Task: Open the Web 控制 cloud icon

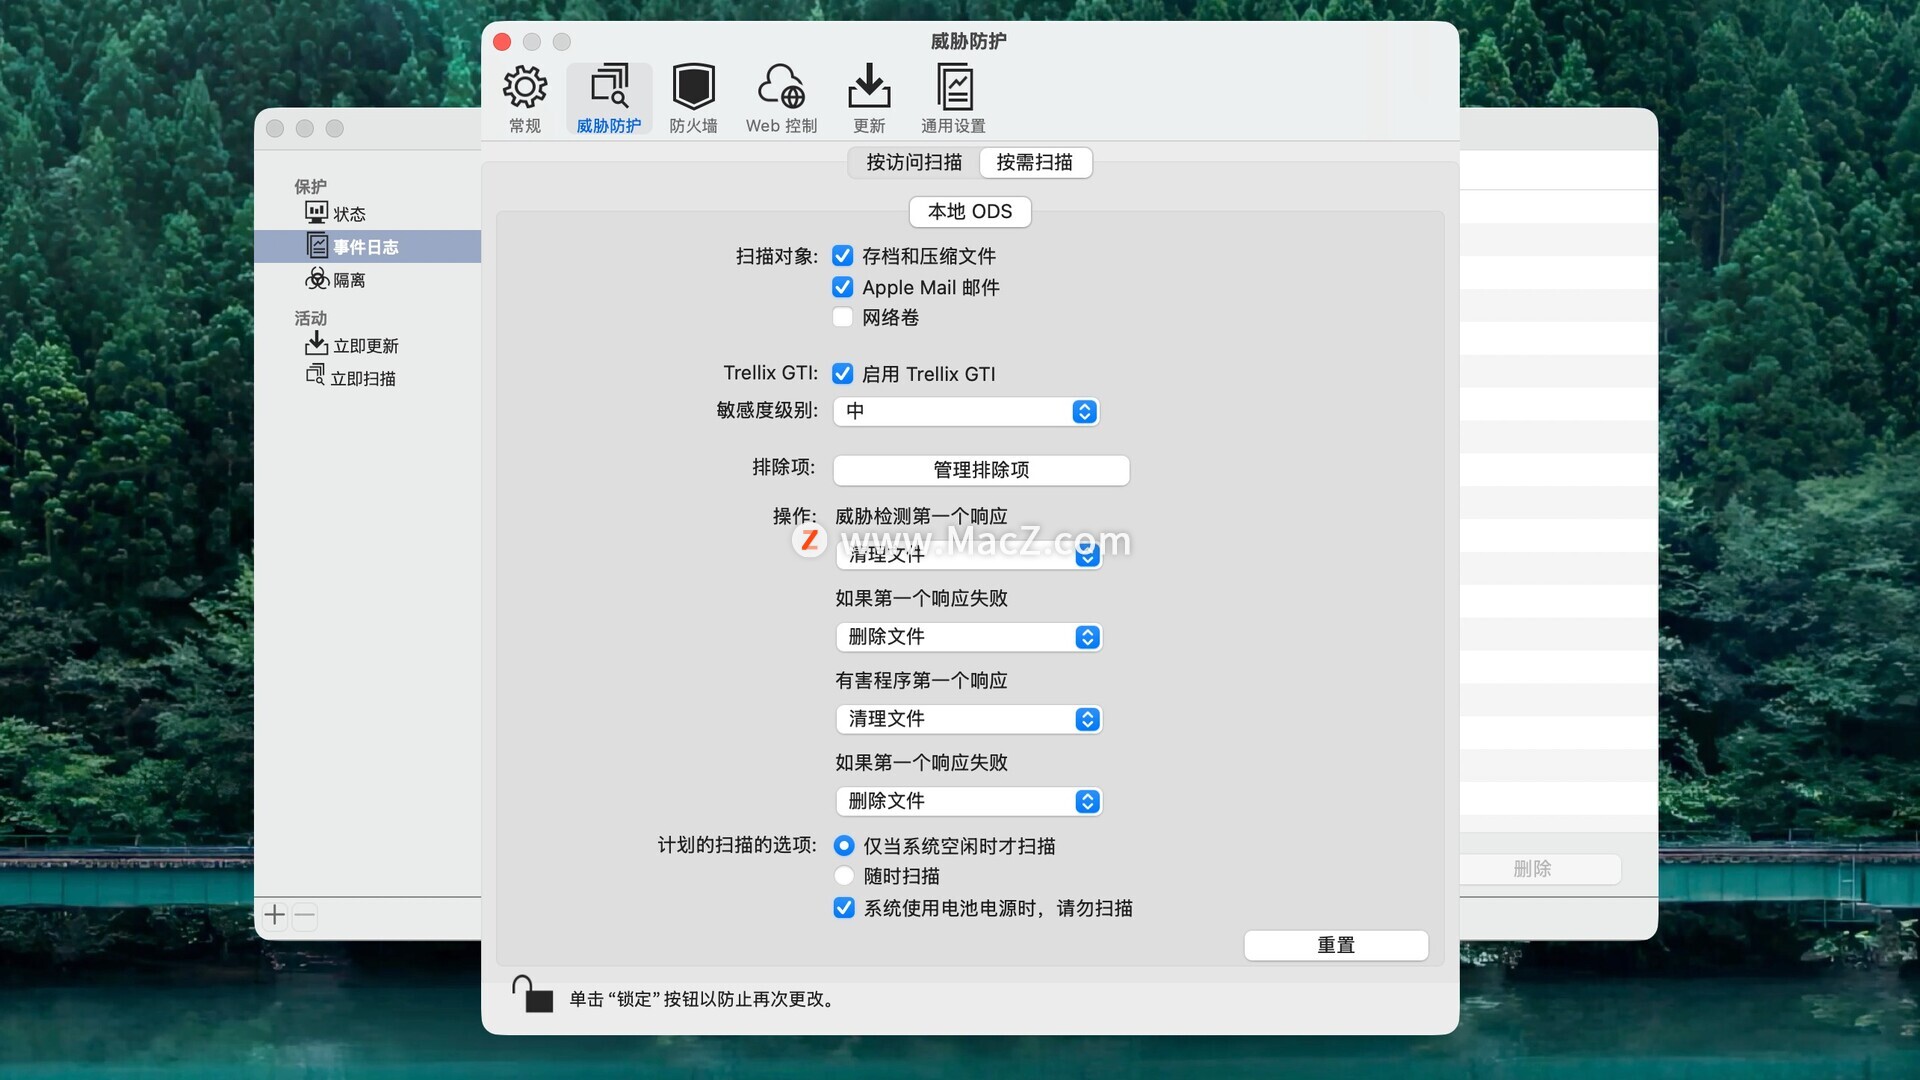Action: pyautogui.click(x=781, y=87)
